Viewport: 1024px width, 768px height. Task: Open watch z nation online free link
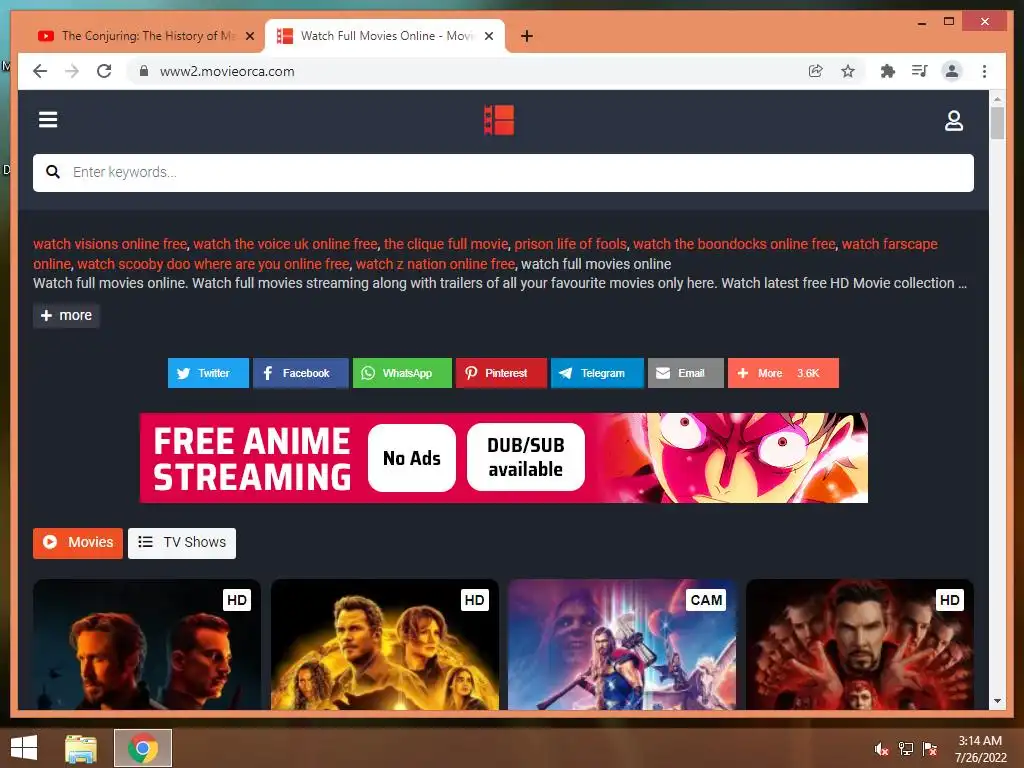click(436, 264)
